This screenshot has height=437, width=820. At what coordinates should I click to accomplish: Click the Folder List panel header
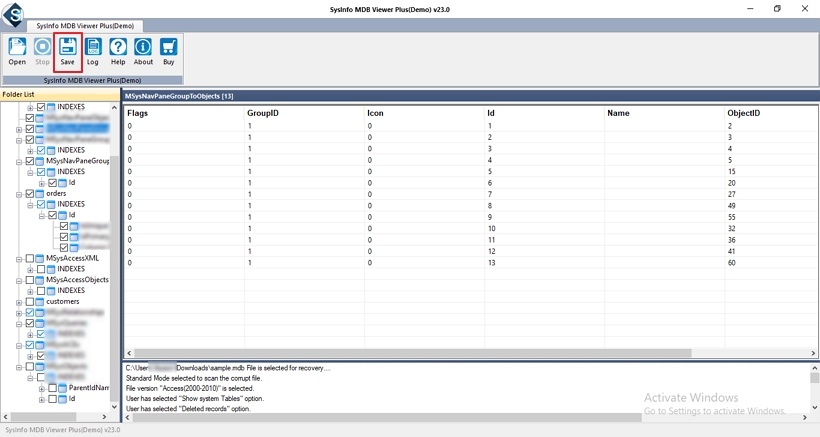[60, 95]
